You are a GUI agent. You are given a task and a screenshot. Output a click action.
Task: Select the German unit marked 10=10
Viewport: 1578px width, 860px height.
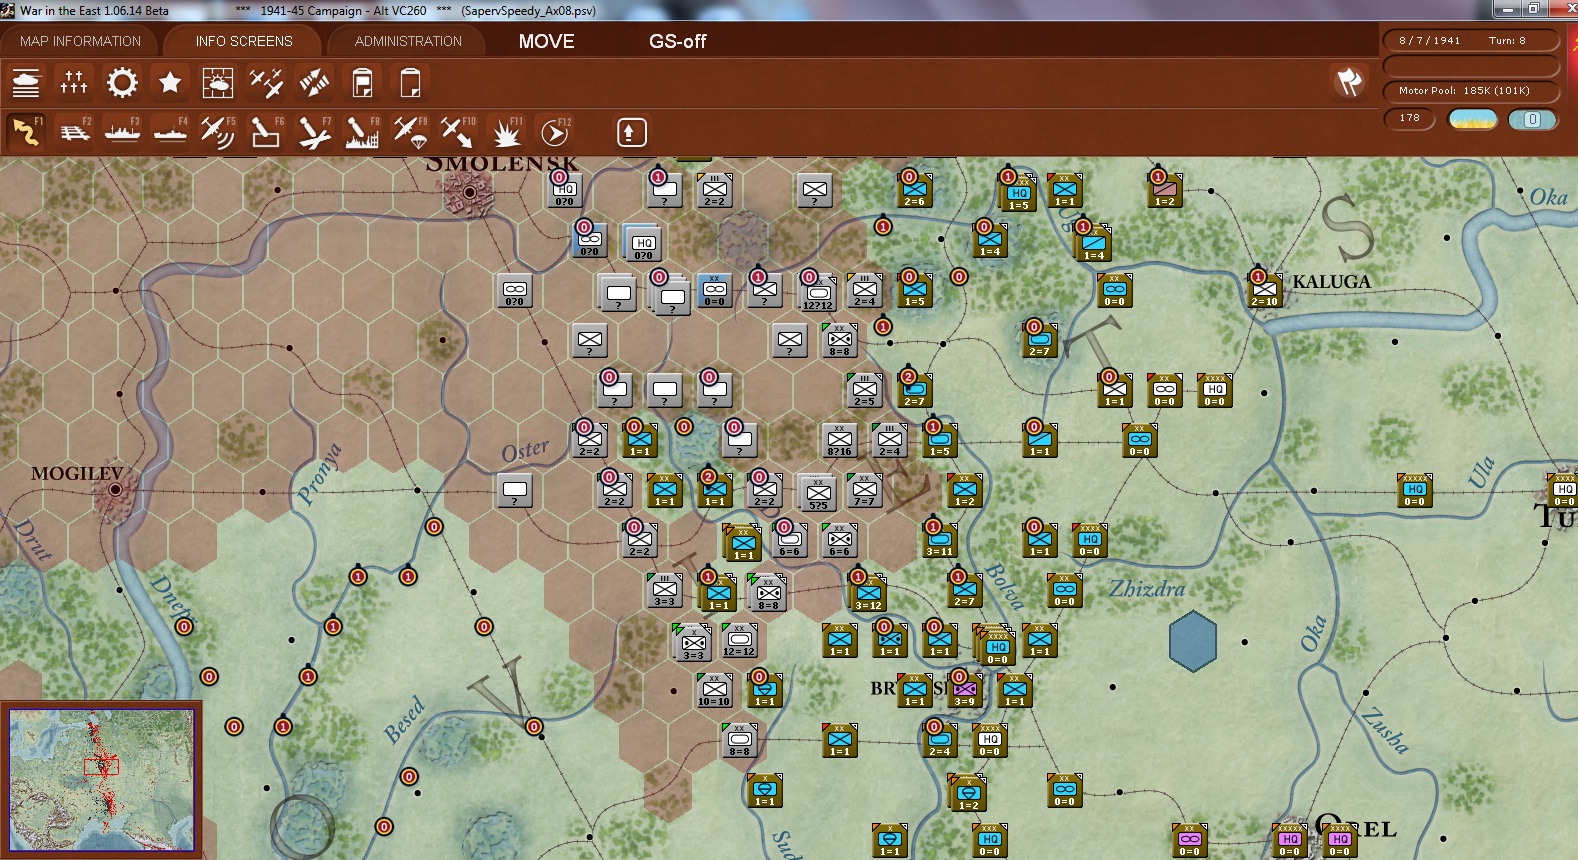714,690
